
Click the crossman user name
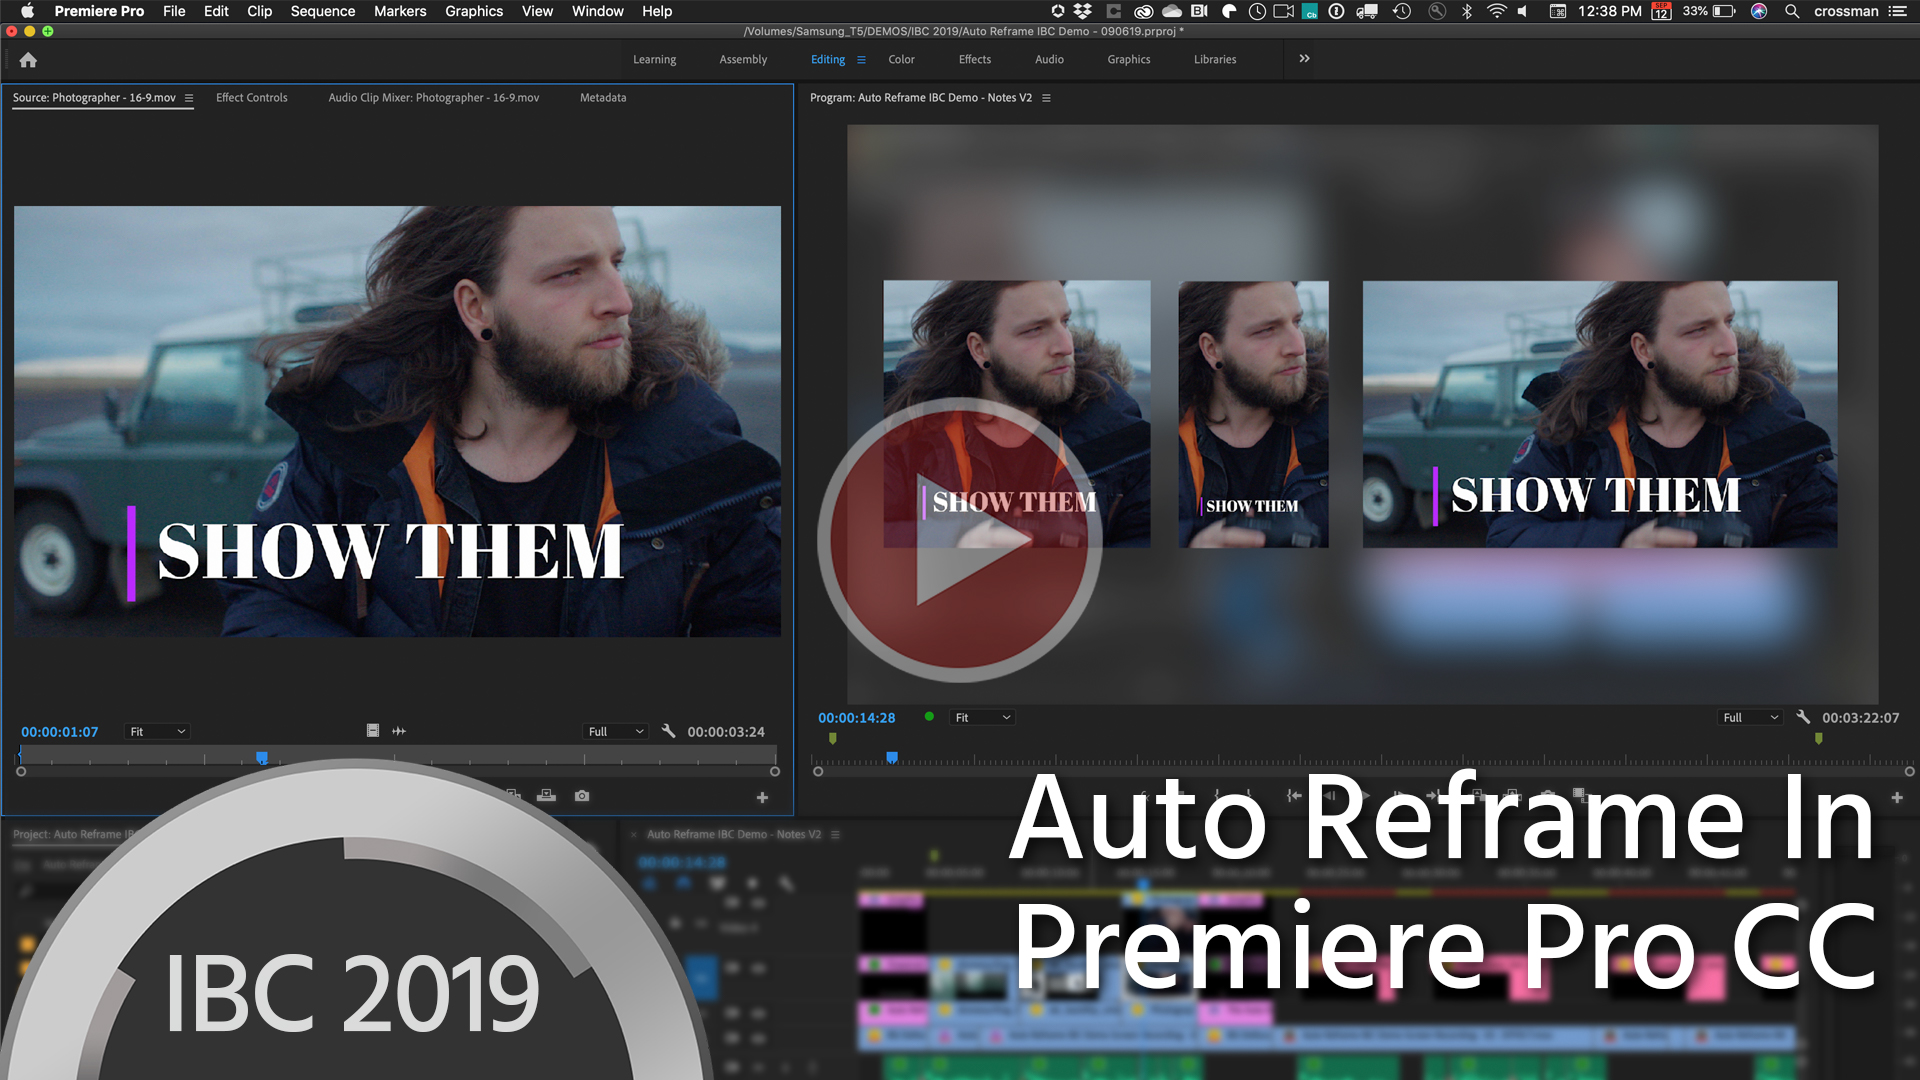pos(1846,11)
